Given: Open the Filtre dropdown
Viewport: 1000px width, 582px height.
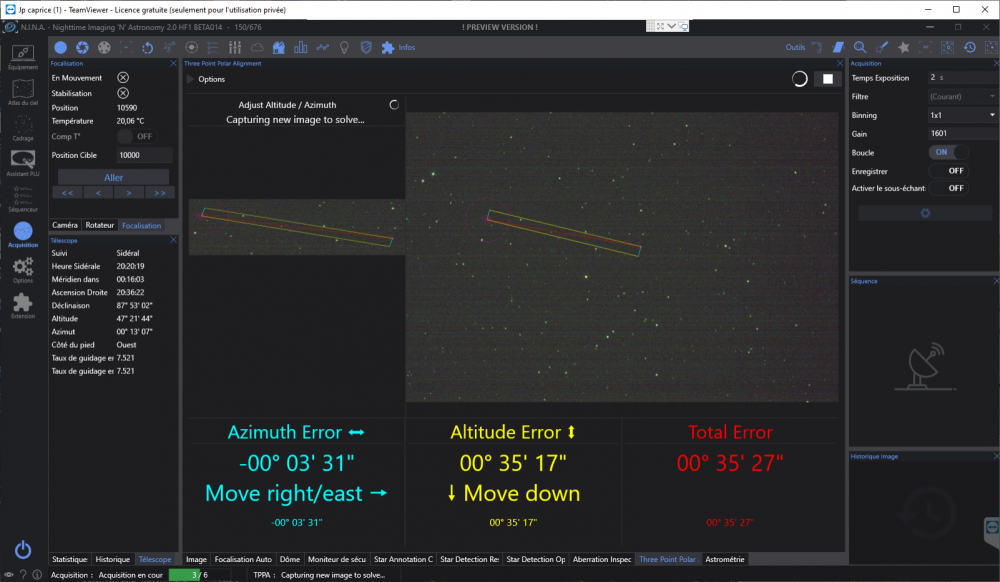Looking at the screenshot, I should (962, 96).
